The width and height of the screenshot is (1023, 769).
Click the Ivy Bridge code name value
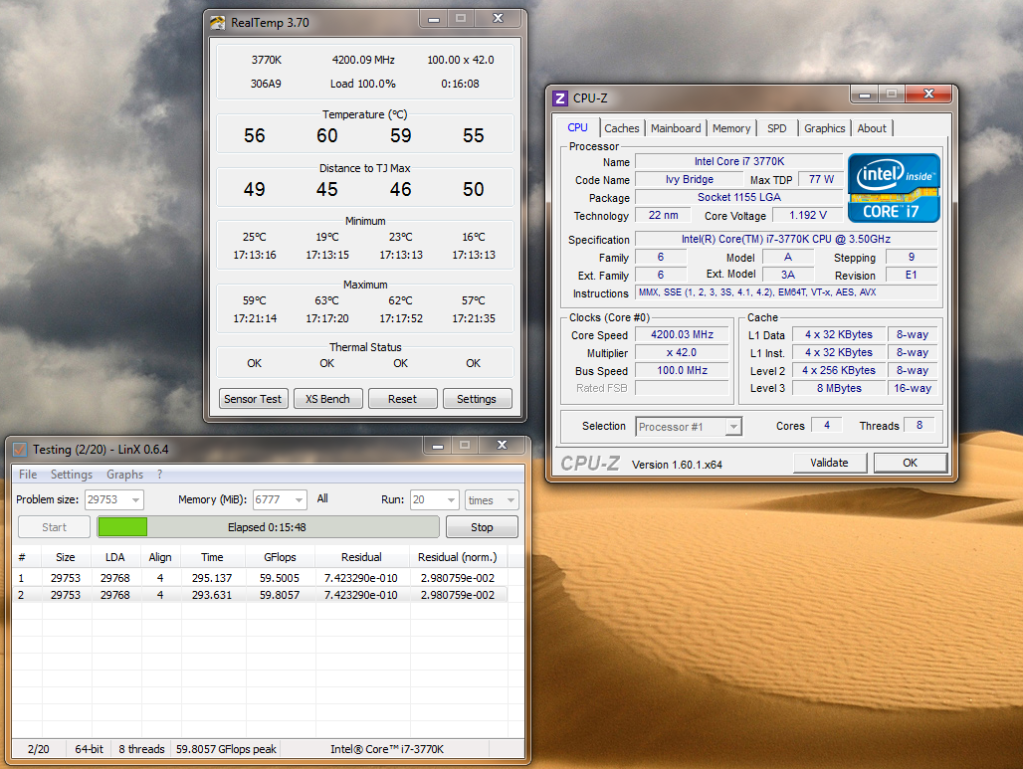[x=690, y=179]
